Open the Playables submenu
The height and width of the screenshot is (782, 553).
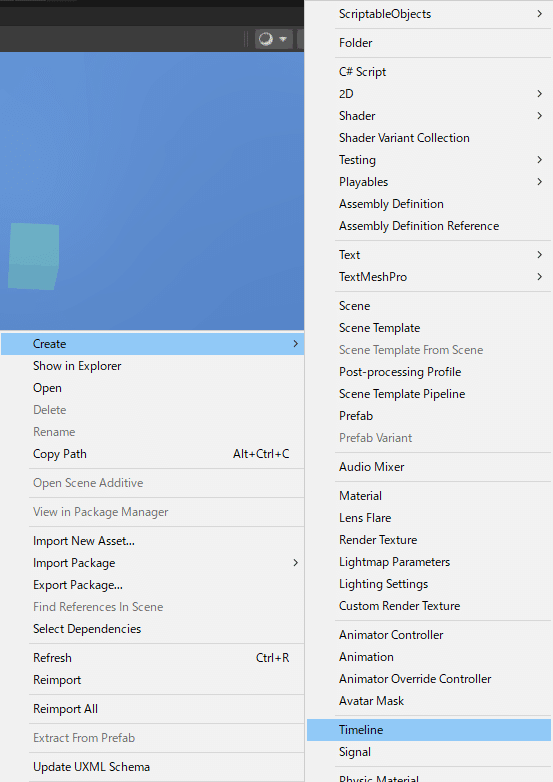(x=364, y=182)
